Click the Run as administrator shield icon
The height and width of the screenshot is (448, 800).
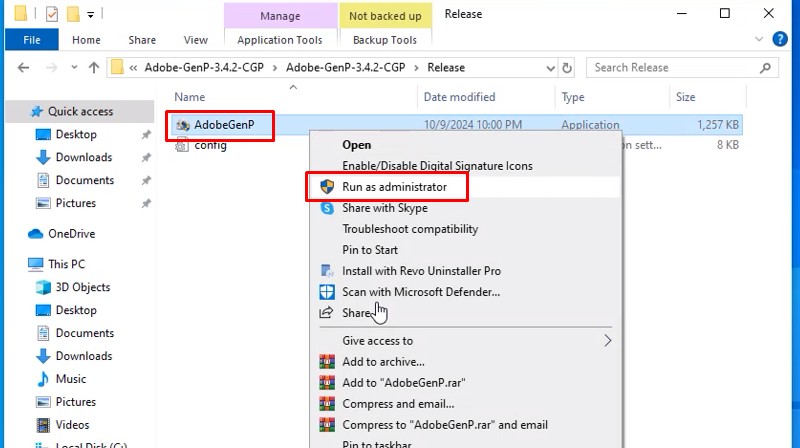[326, 187]
